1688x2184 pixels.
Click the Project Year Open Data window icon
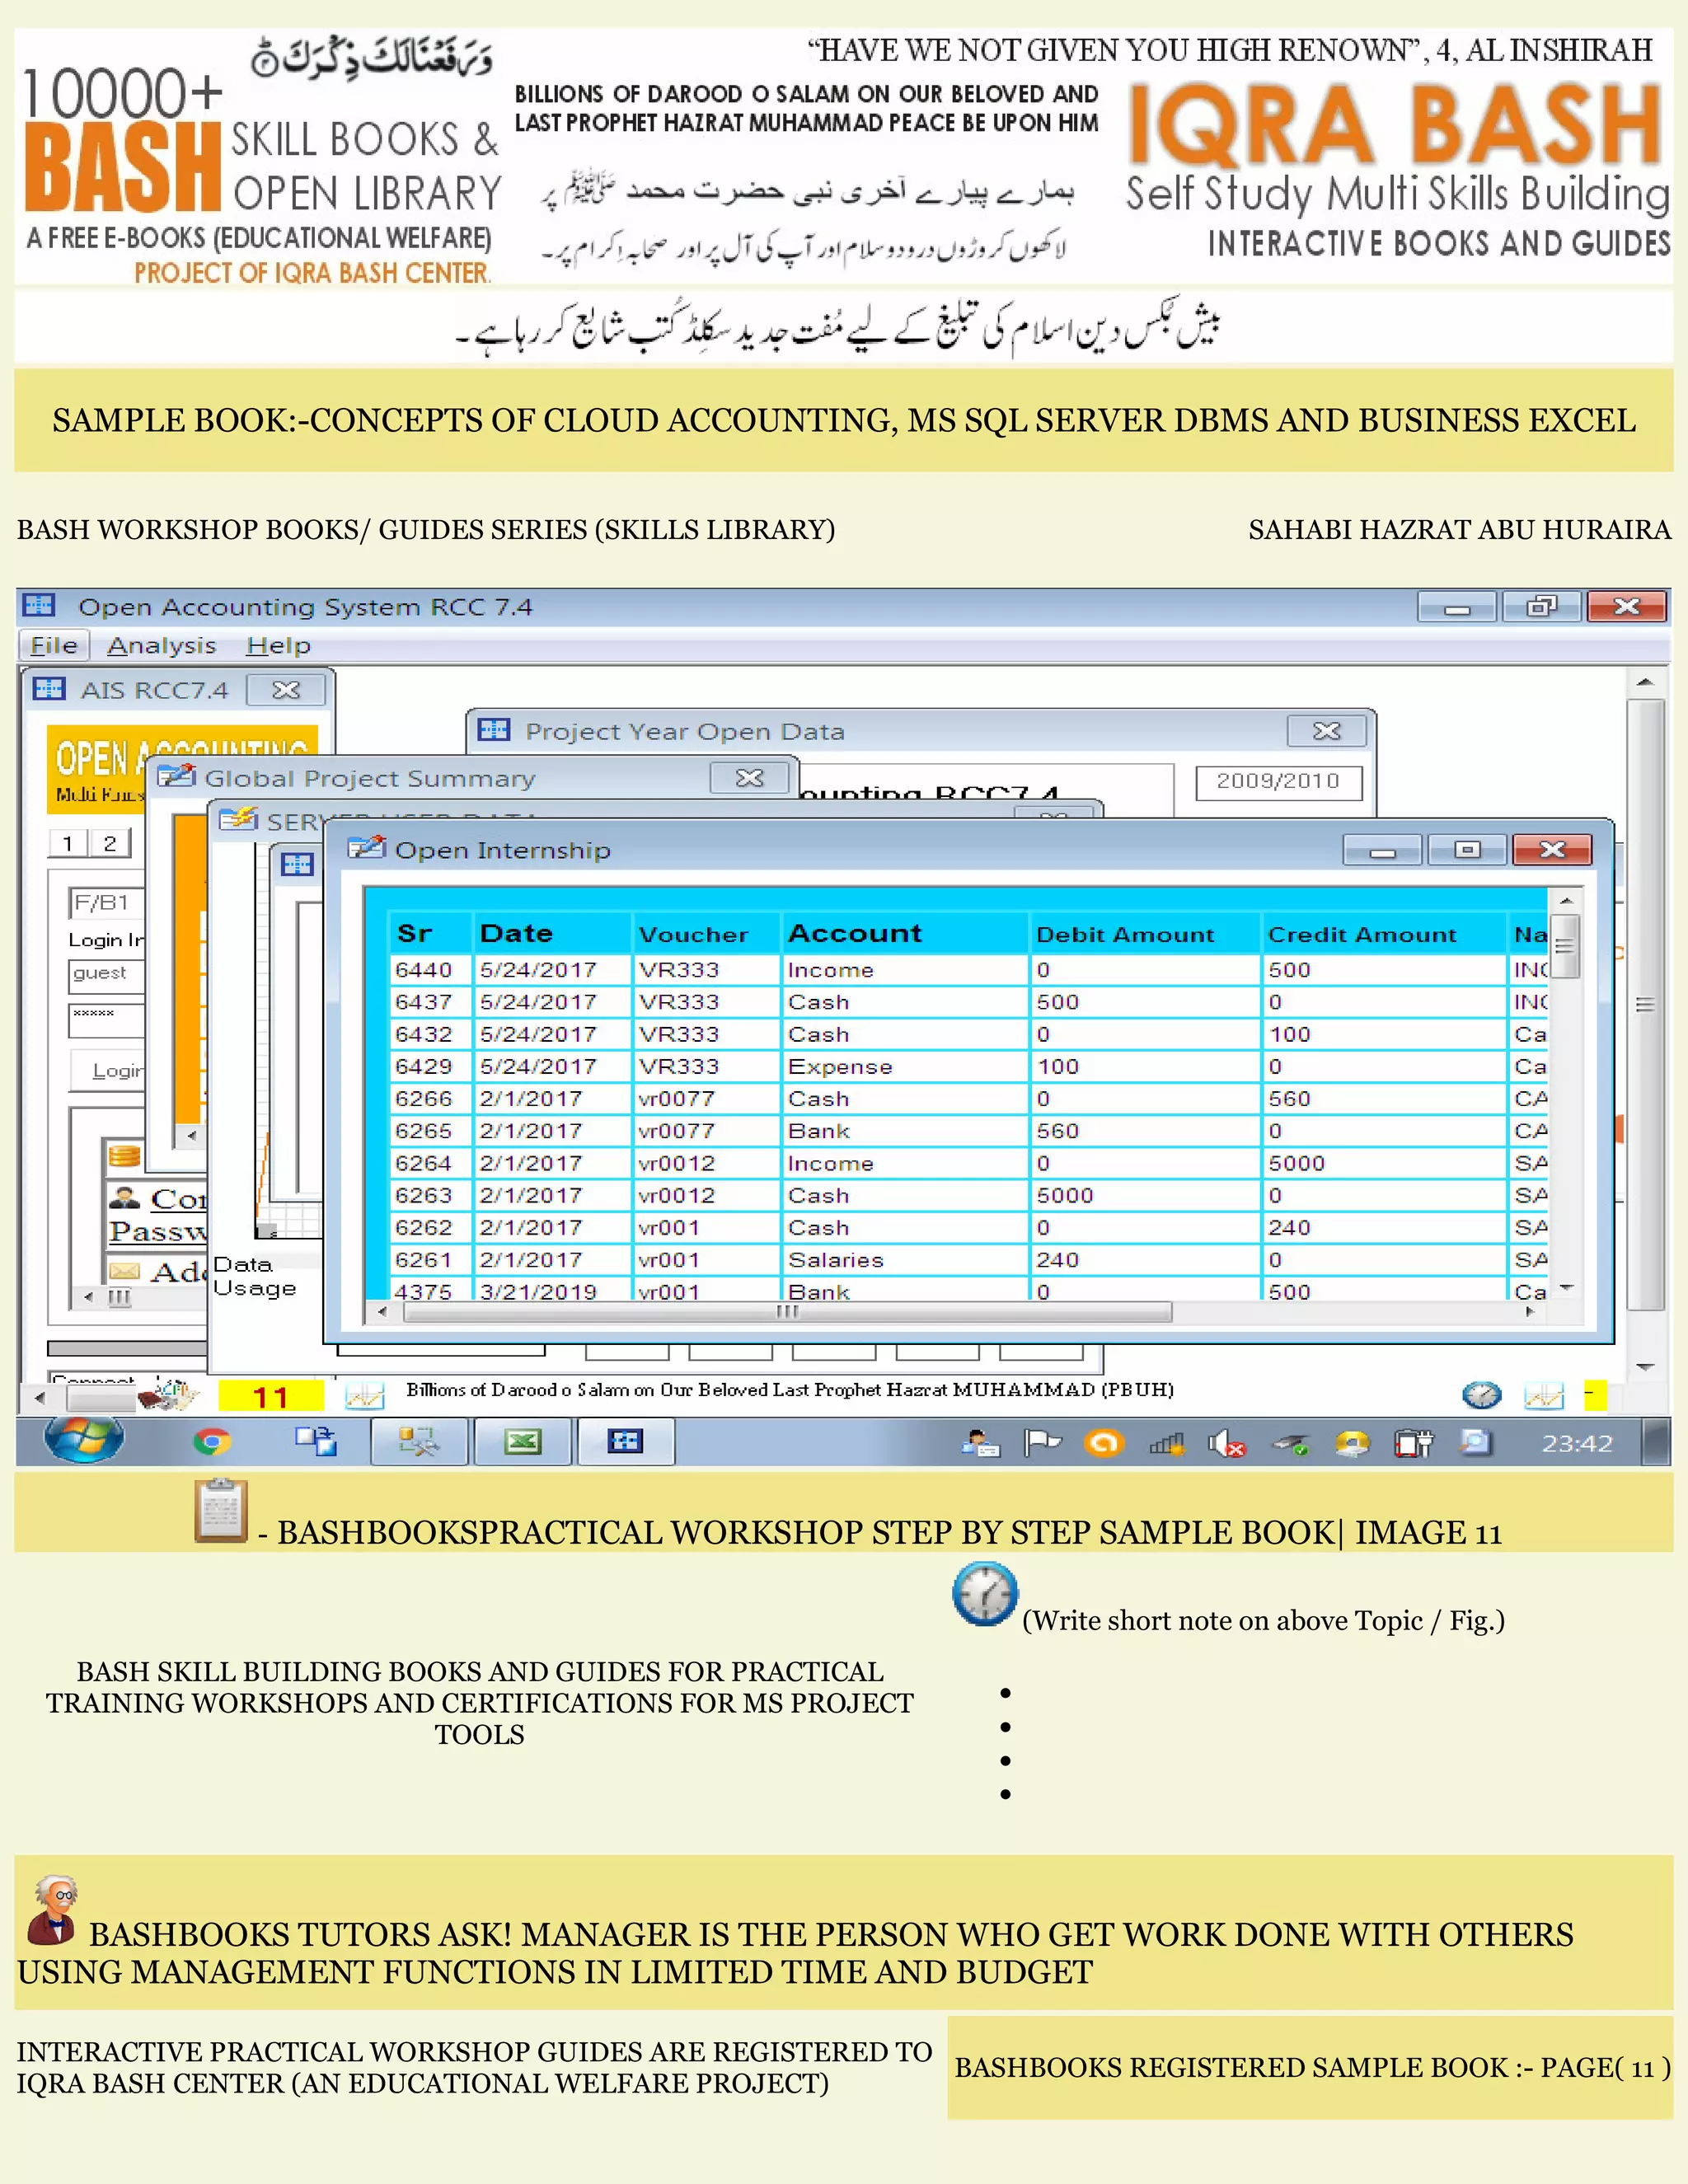pyautogui.click(x=493, y=730)
